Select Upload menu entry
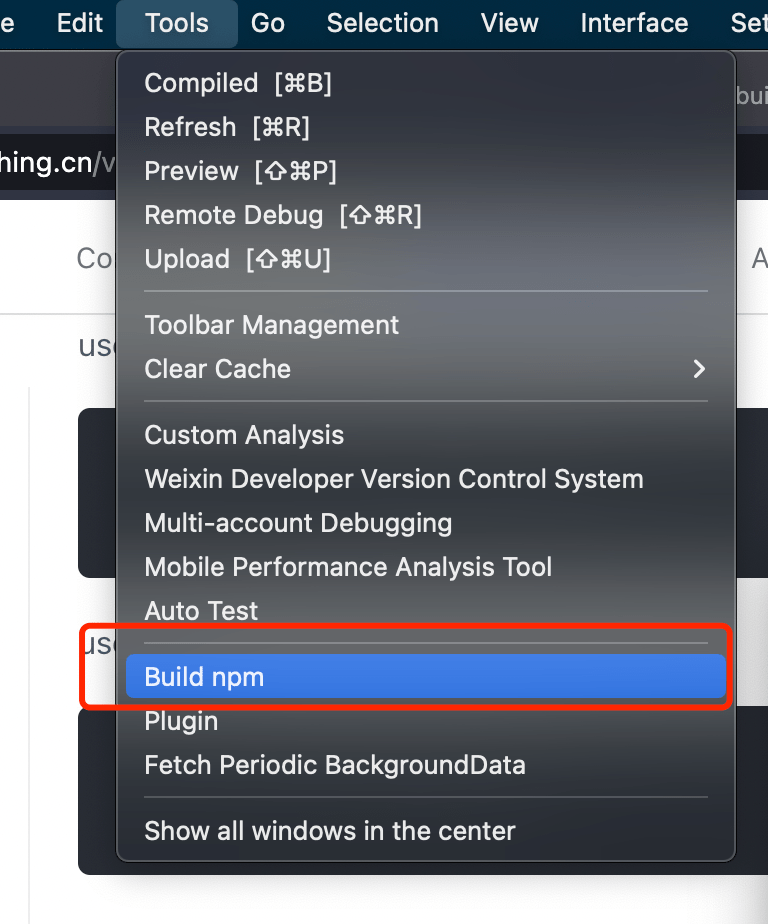This screenshot has height=924, width=768. (237, 259)
